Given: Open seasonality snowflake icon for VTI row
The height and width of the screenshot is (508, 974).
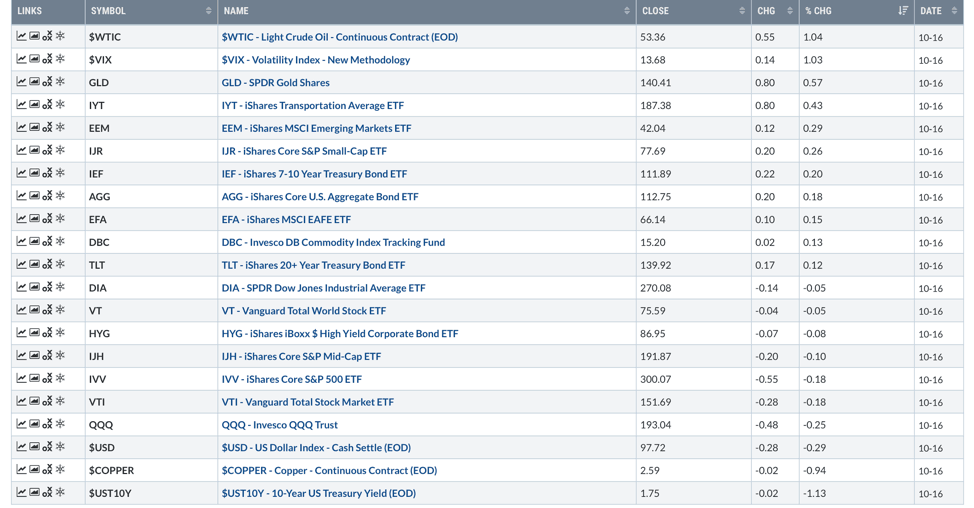Looking at the screenshot, I should coord(60,401).
